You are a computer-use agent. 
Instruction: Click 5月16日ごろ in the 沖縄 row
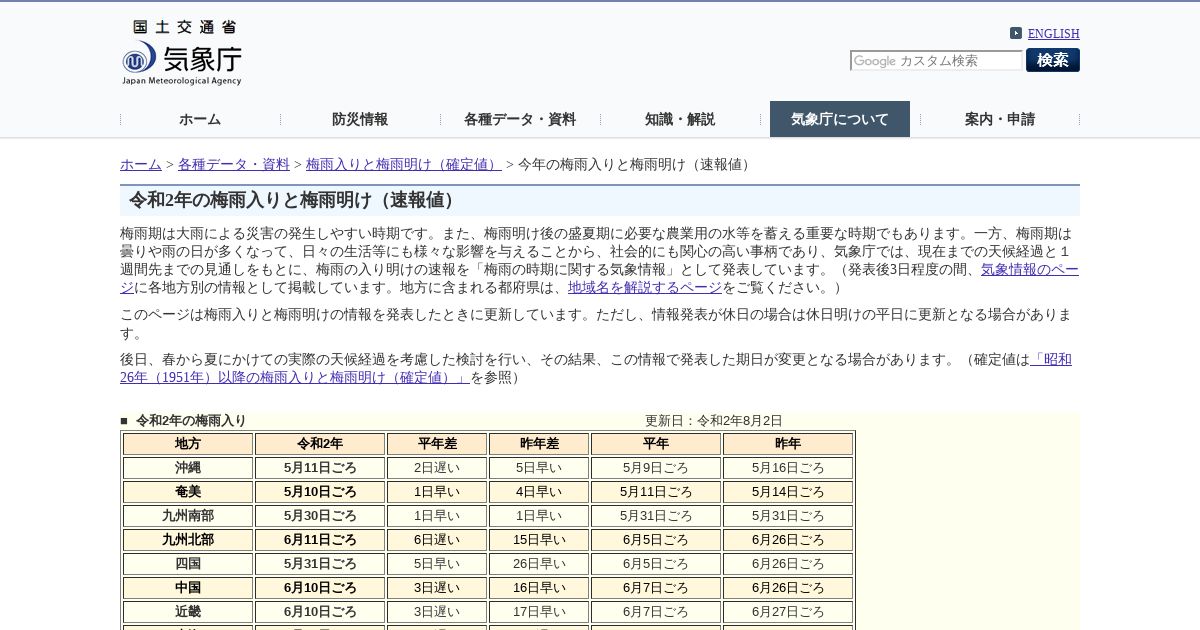click(788, 468)
